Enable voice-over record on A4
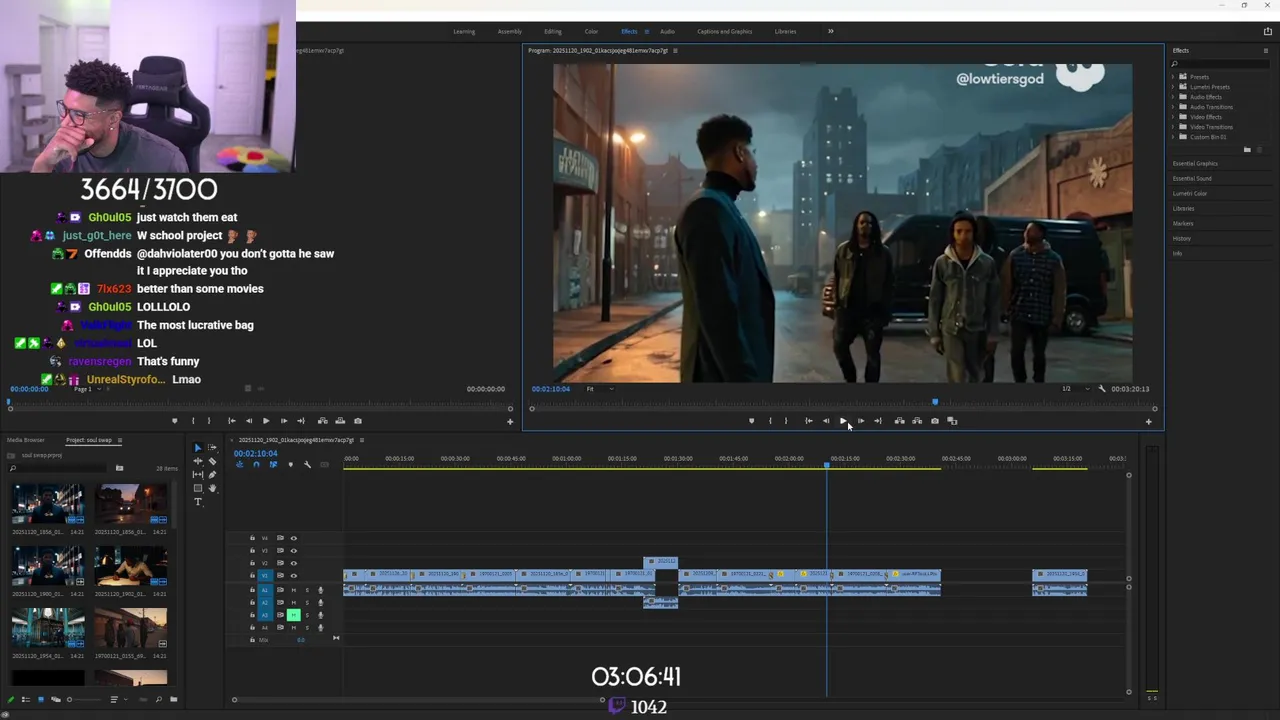 320,628
